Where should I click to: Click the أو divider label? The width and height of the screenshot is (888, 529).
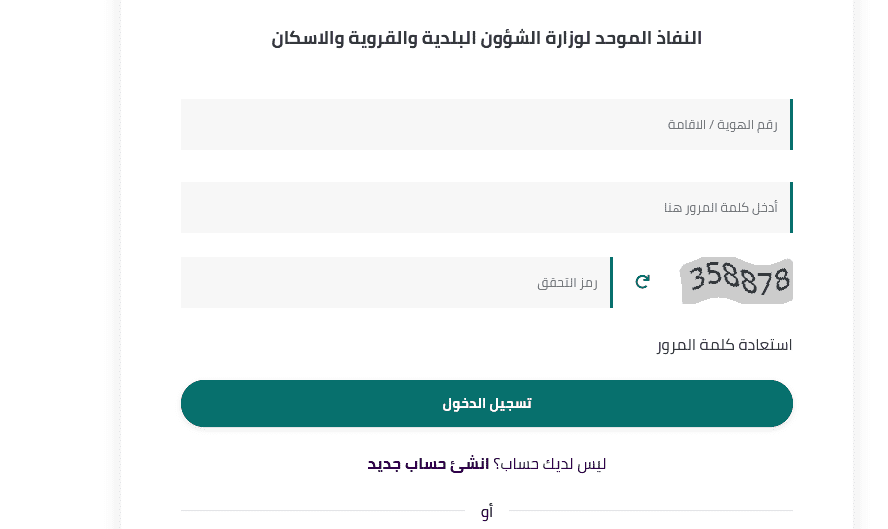[x=486, y=511]
